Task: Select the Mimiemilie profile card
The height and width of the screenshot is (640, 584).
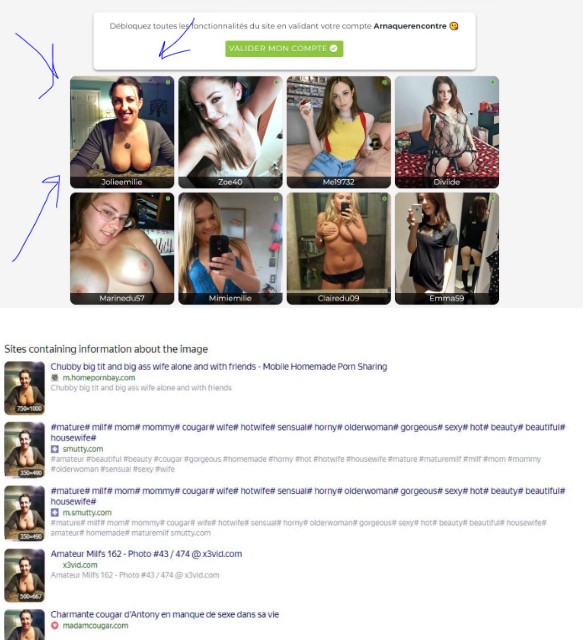Action: (230, 249)
